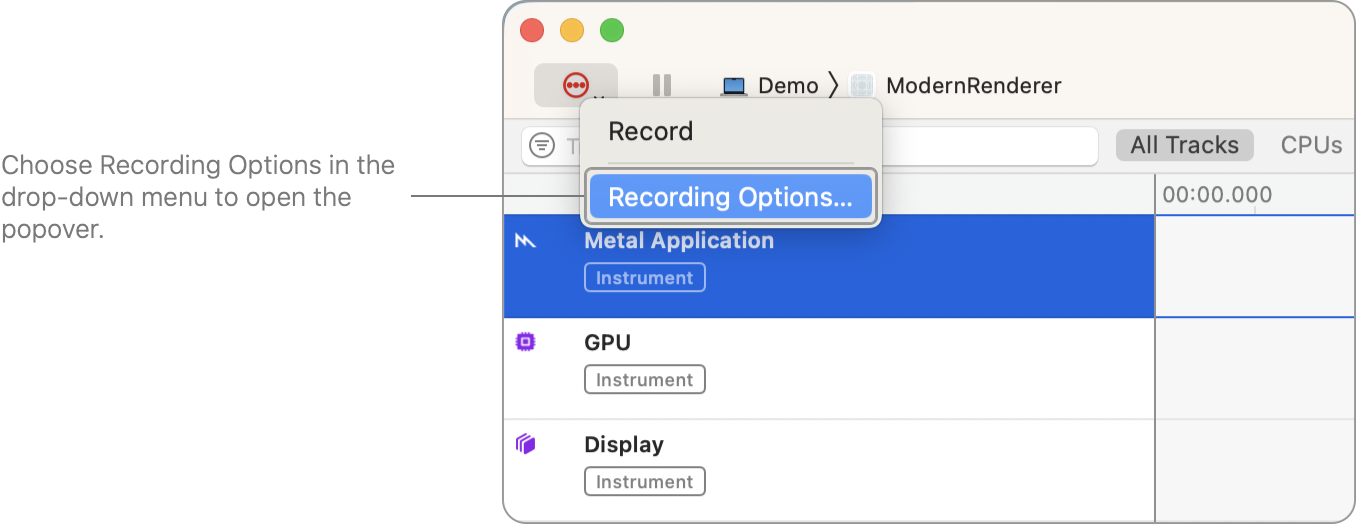Switch to the All Tracks tab
Viewport: 1356px width, 524px height.
tap(1184, 146)
